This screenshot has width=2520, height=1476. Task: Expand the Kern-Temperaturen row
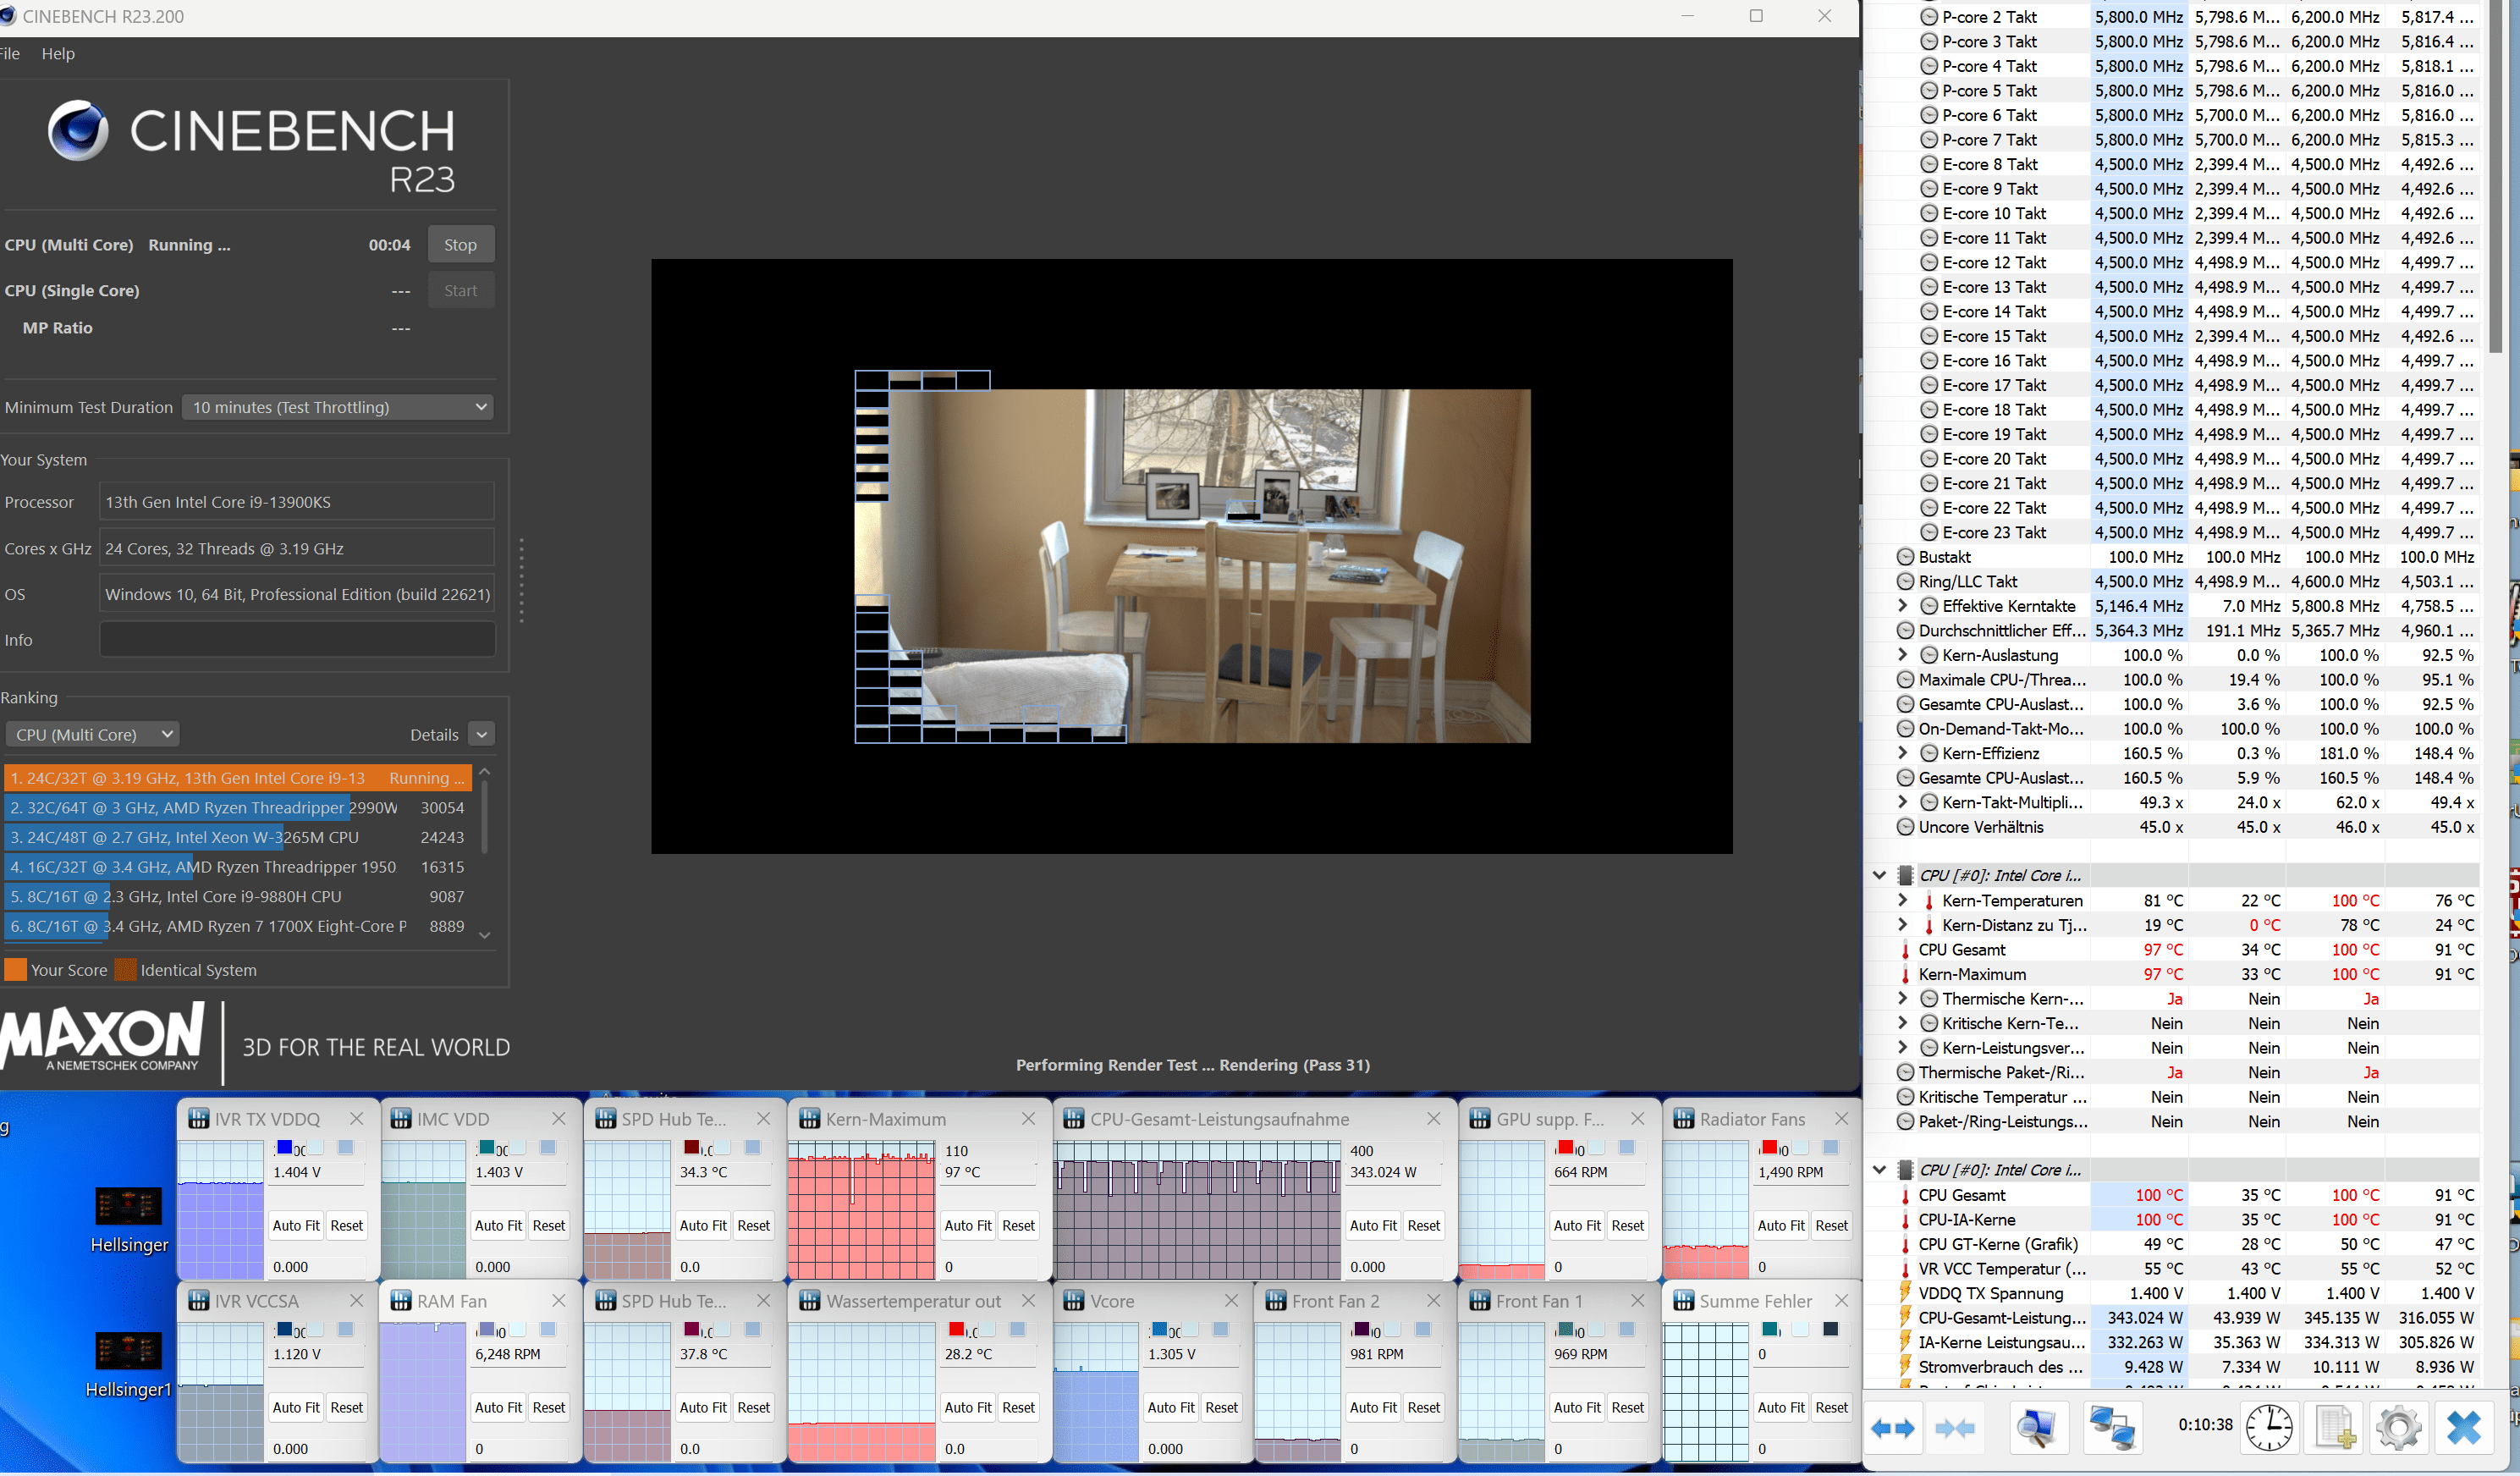pyautogui.click(x=1902, y=900)
